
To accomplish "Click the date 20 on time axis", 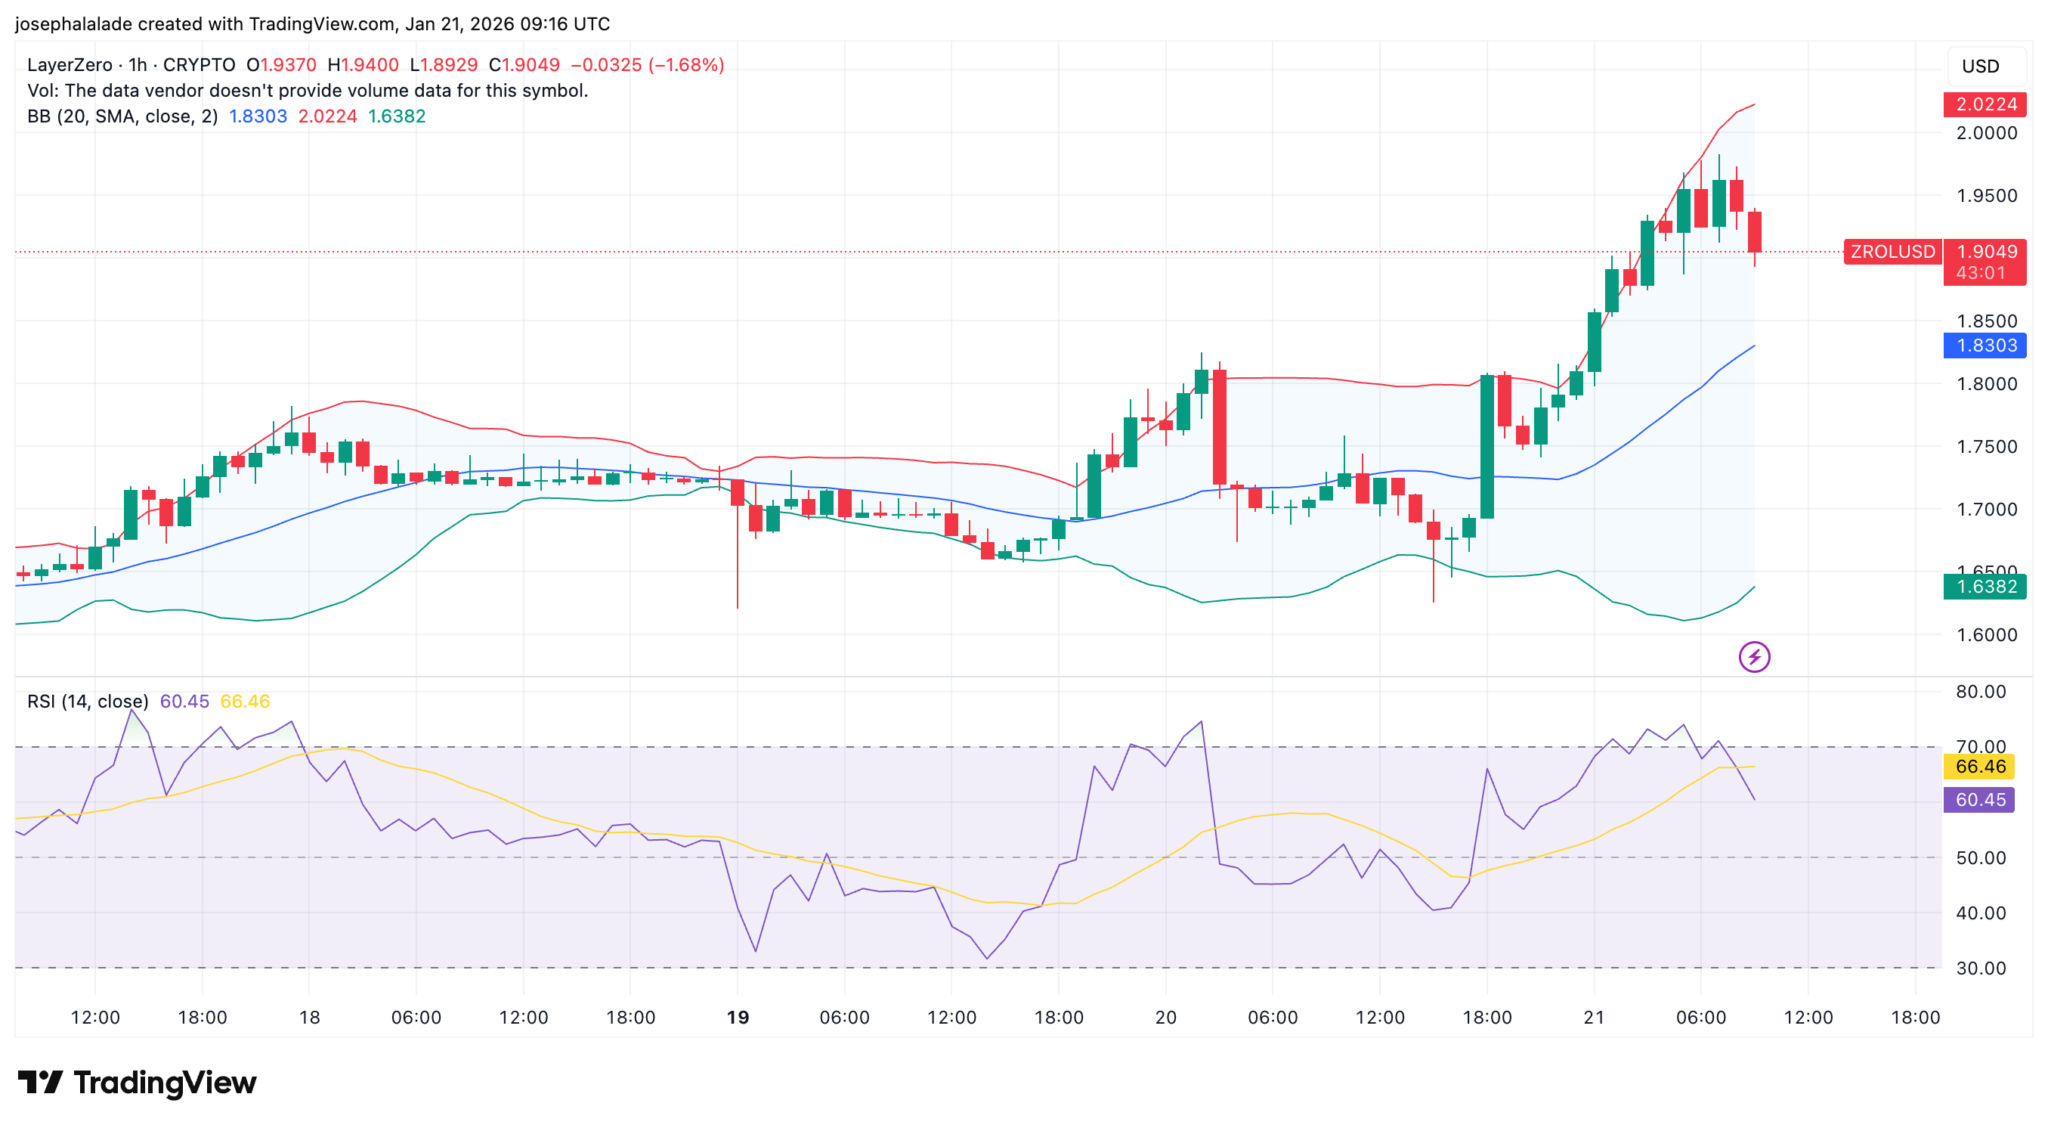I will [1166, 1018].
